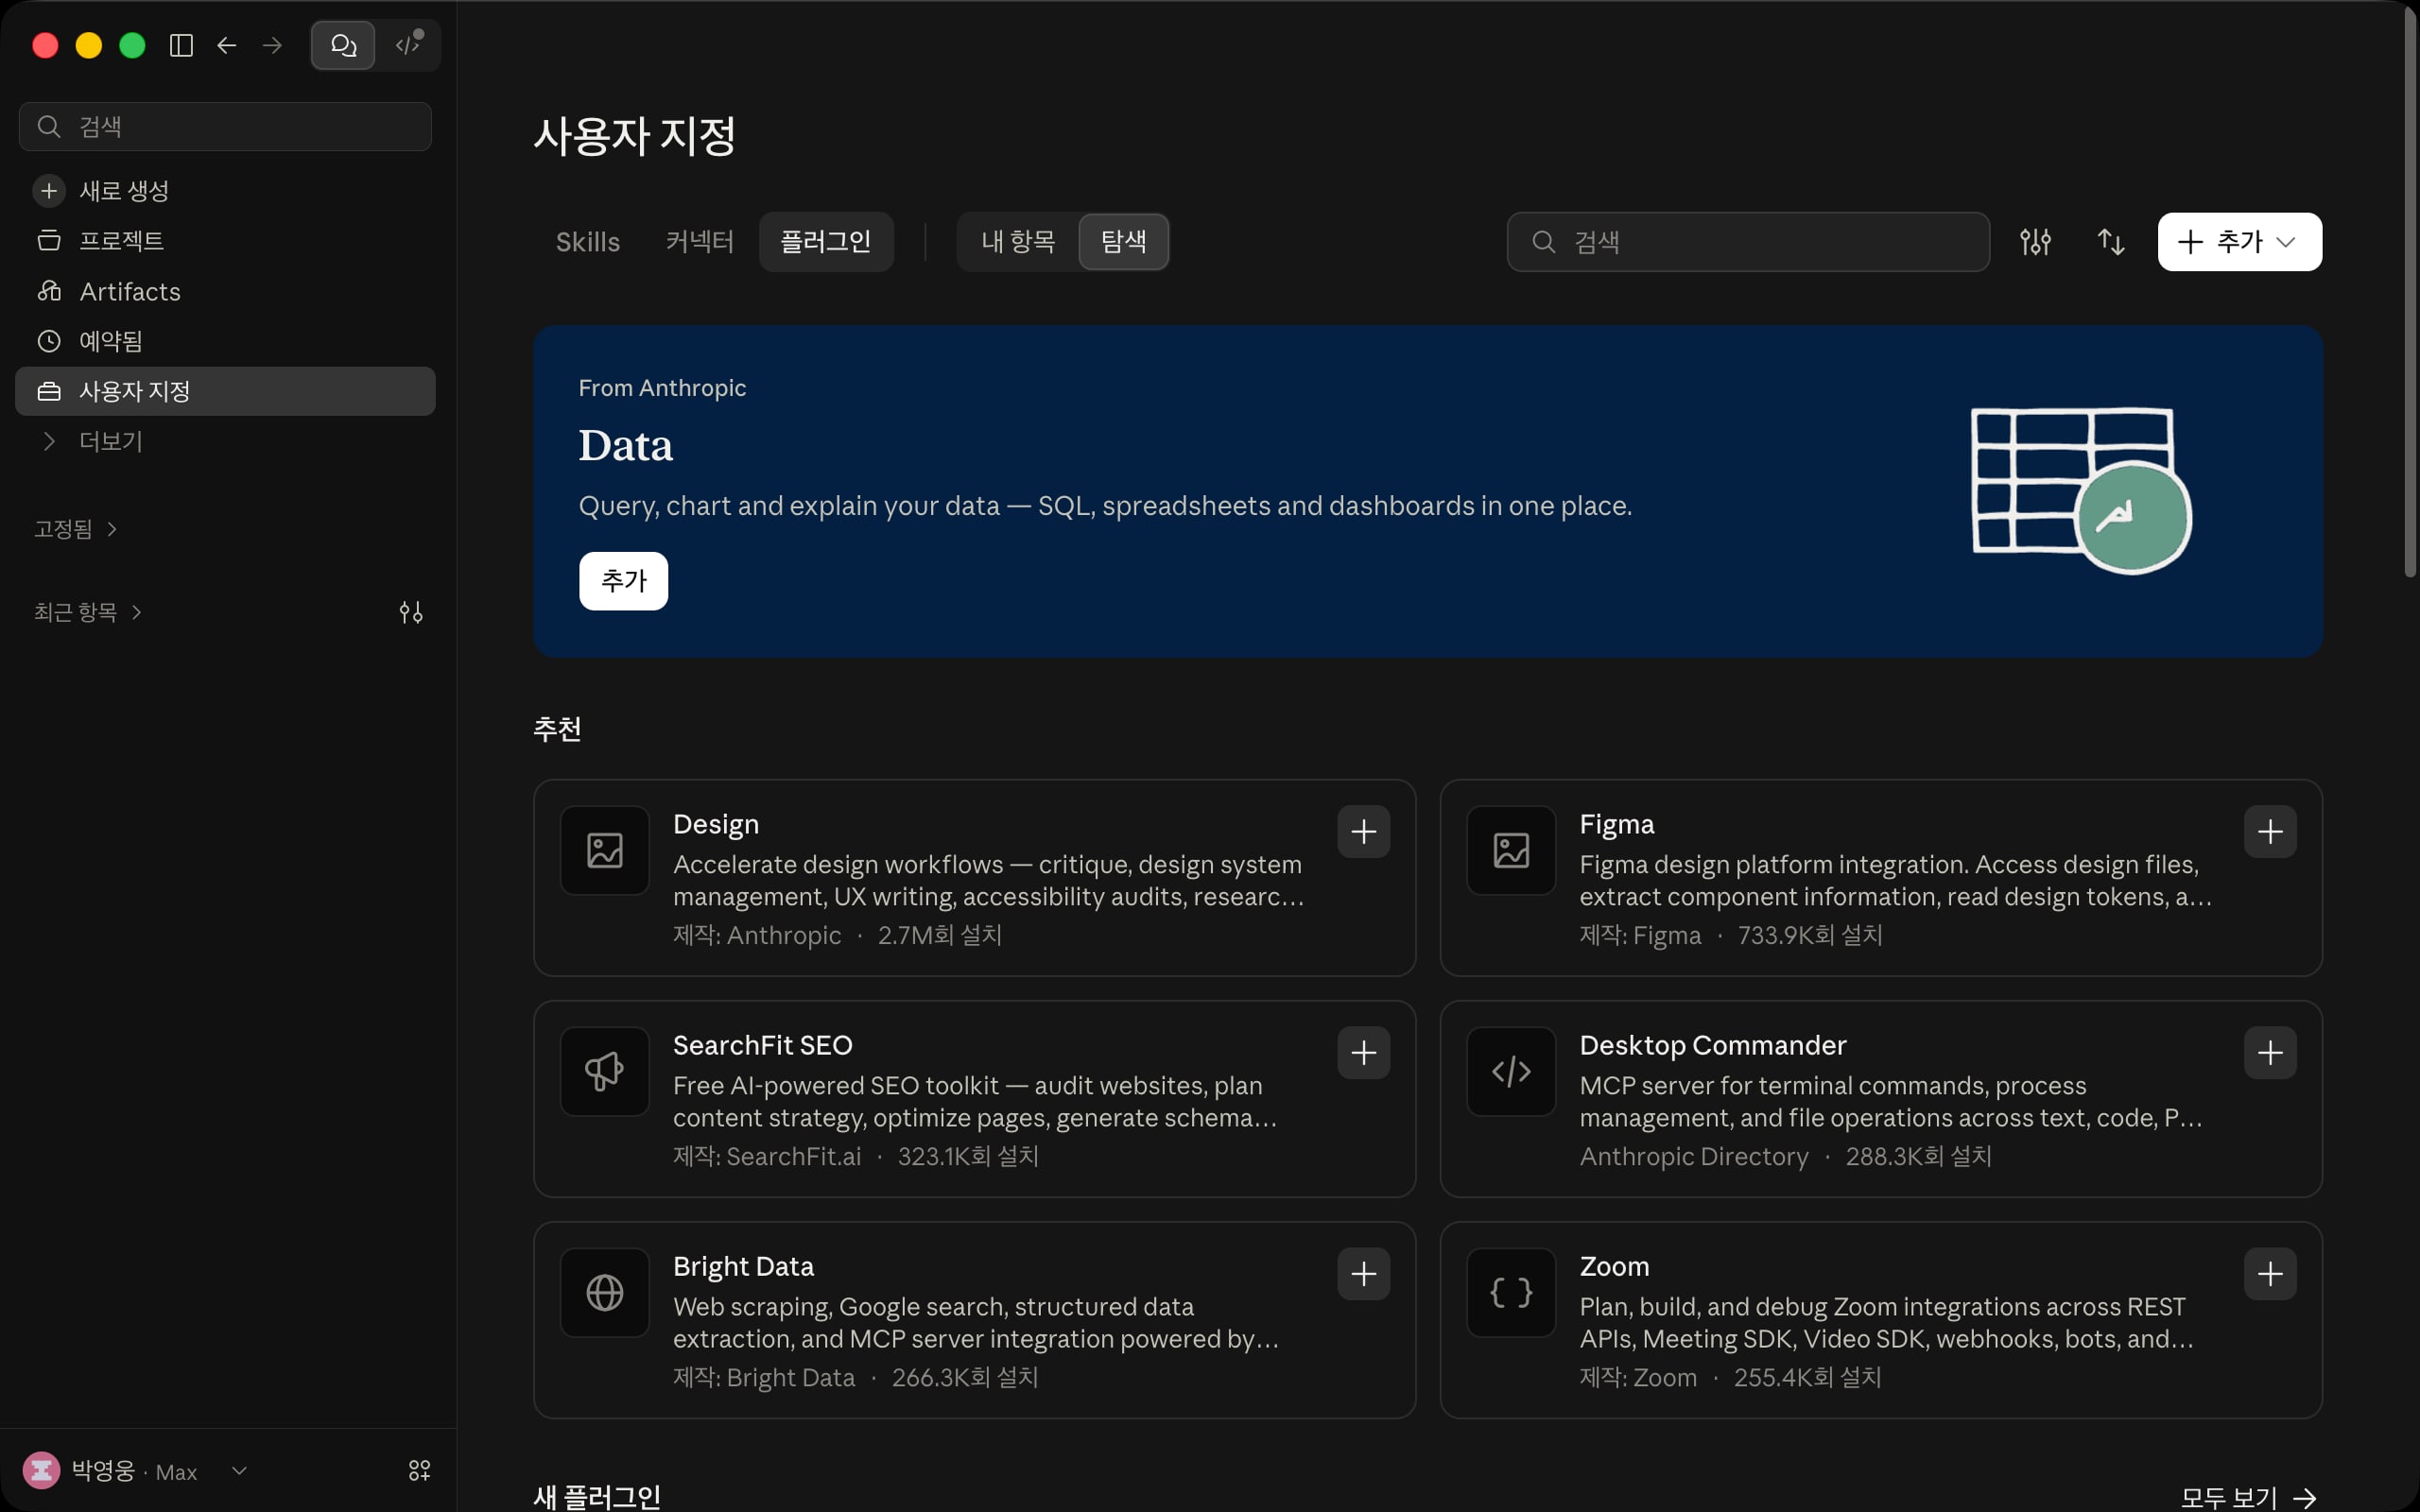Go forward with the right arrow
2420x1512 pixels.
pyautogui.click(x=272, y=45)
